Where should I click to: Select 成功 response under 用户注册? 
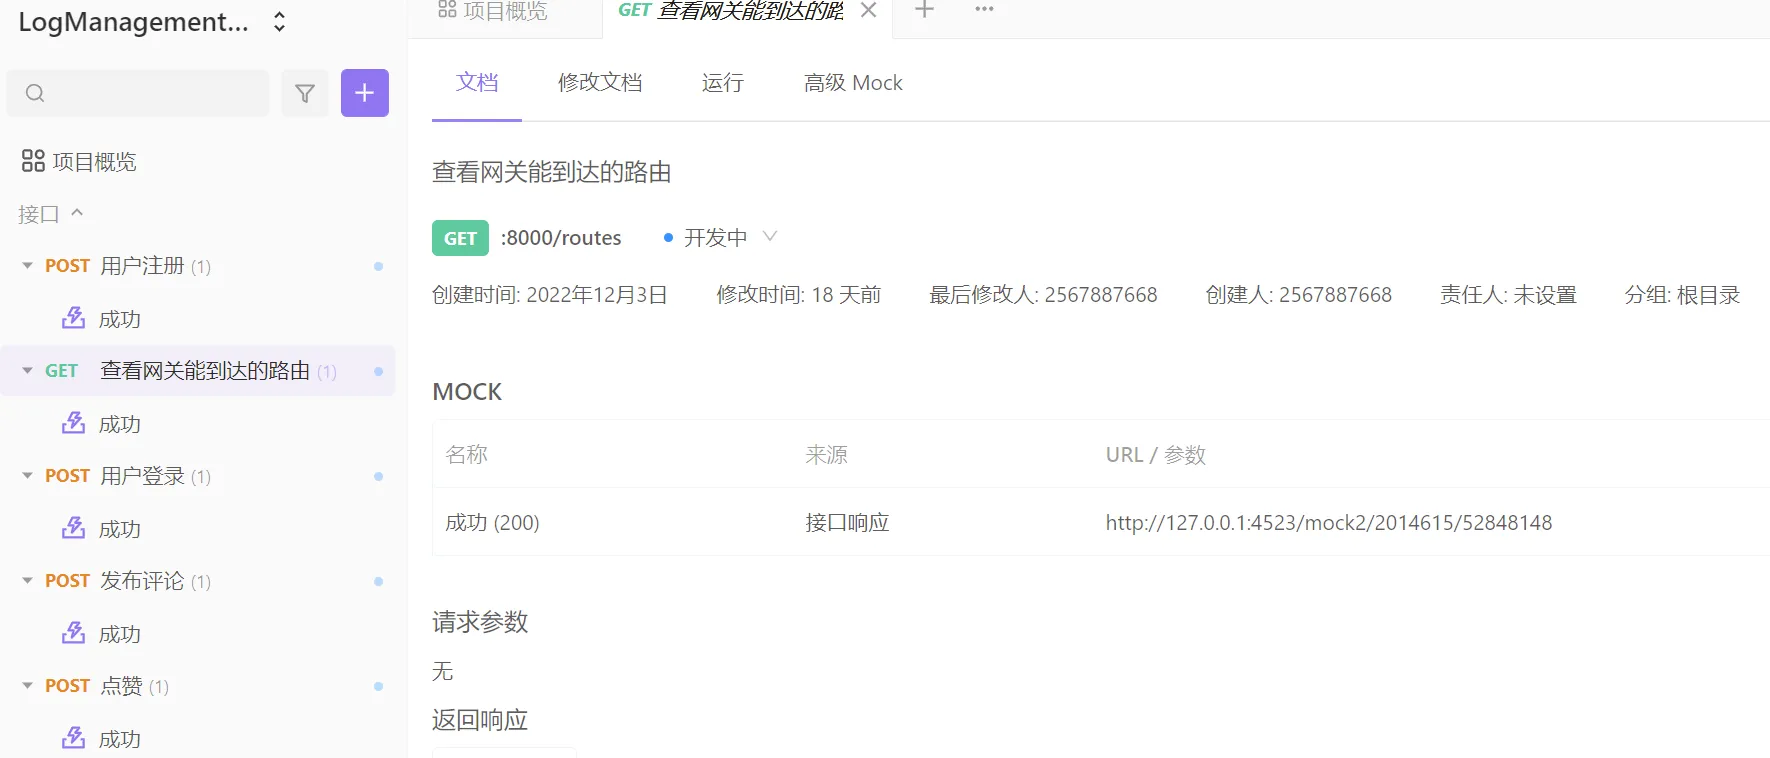click(x=119, y=319)
